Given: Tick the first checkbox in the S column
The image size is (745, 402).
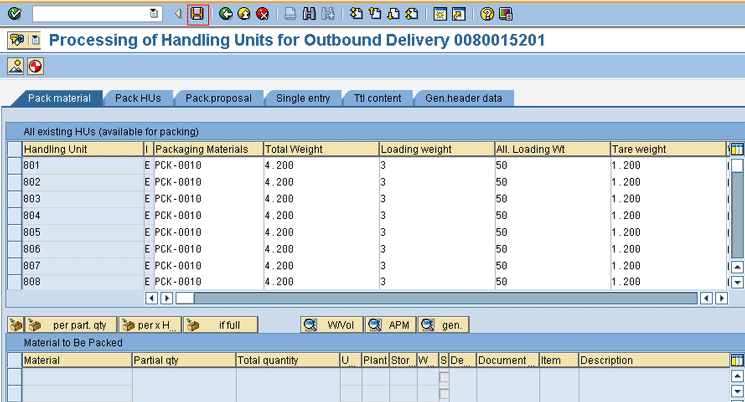Looking at the screenshot, I should tap(444, 377).
